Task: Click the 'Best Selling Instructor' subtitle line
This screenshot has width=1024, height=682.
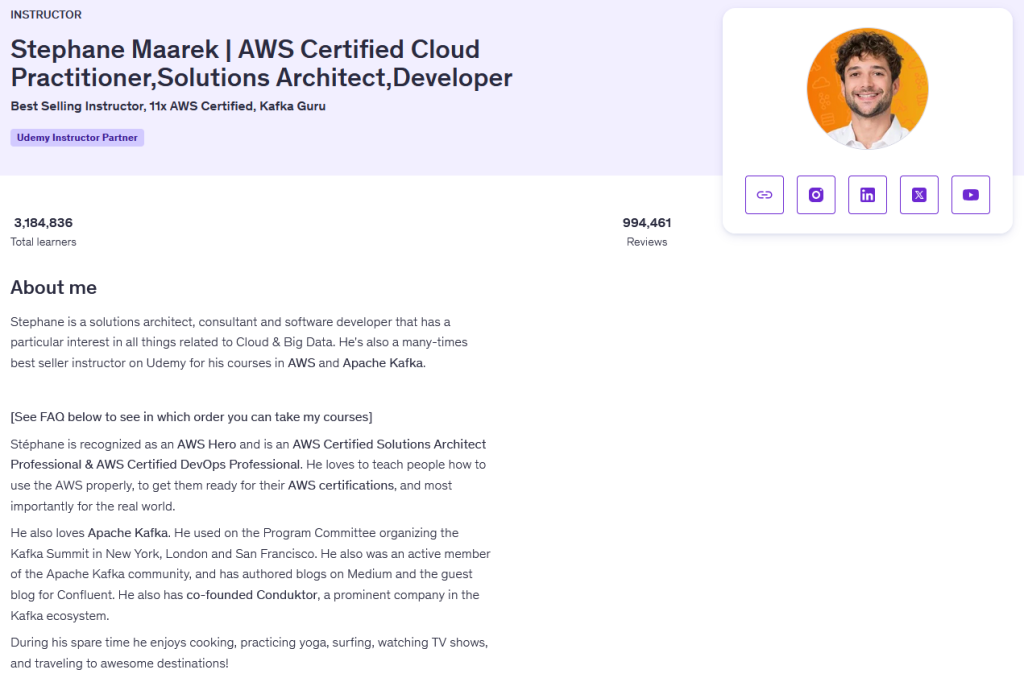Action: (x=168, y=106)
